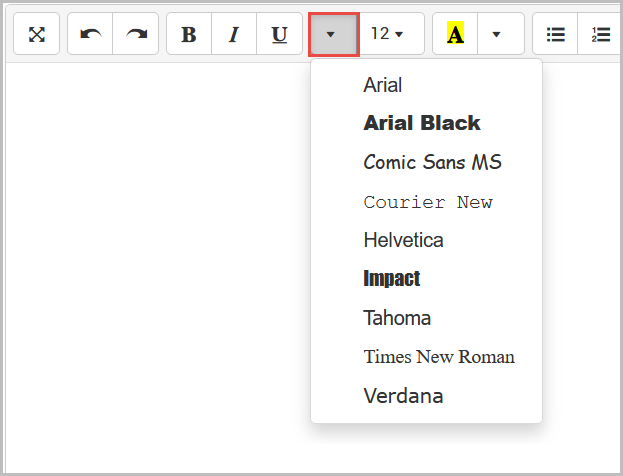Image resolution: width=623 pixels, height=476 pixels.
Task: Undo the last edit
Action: click(90, 34)
